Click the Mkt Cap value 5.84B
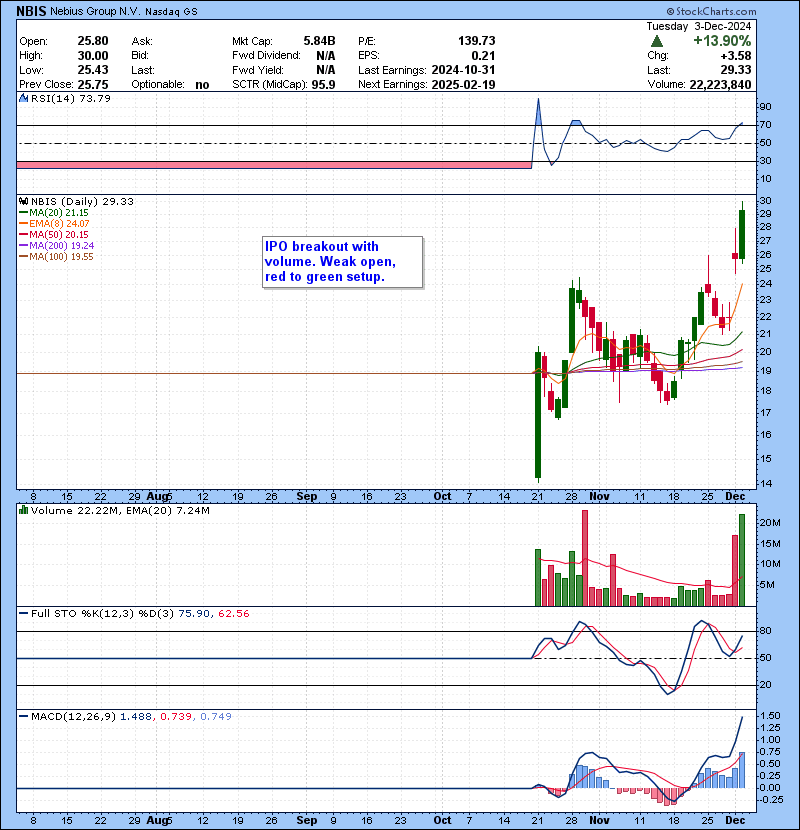The height and width of the screenshot is (830, 800). click(x=319, y=41)
